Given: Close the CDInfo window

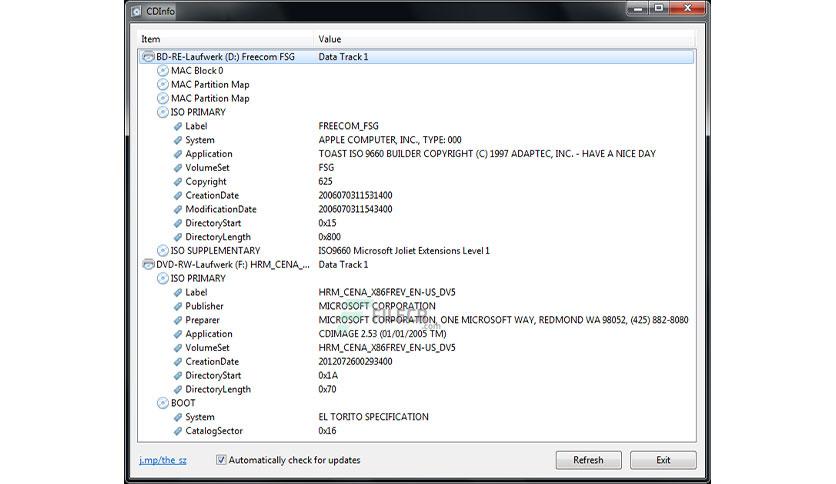Looking at the screenshot, I should pyautogui.click(x=687, y=9).
